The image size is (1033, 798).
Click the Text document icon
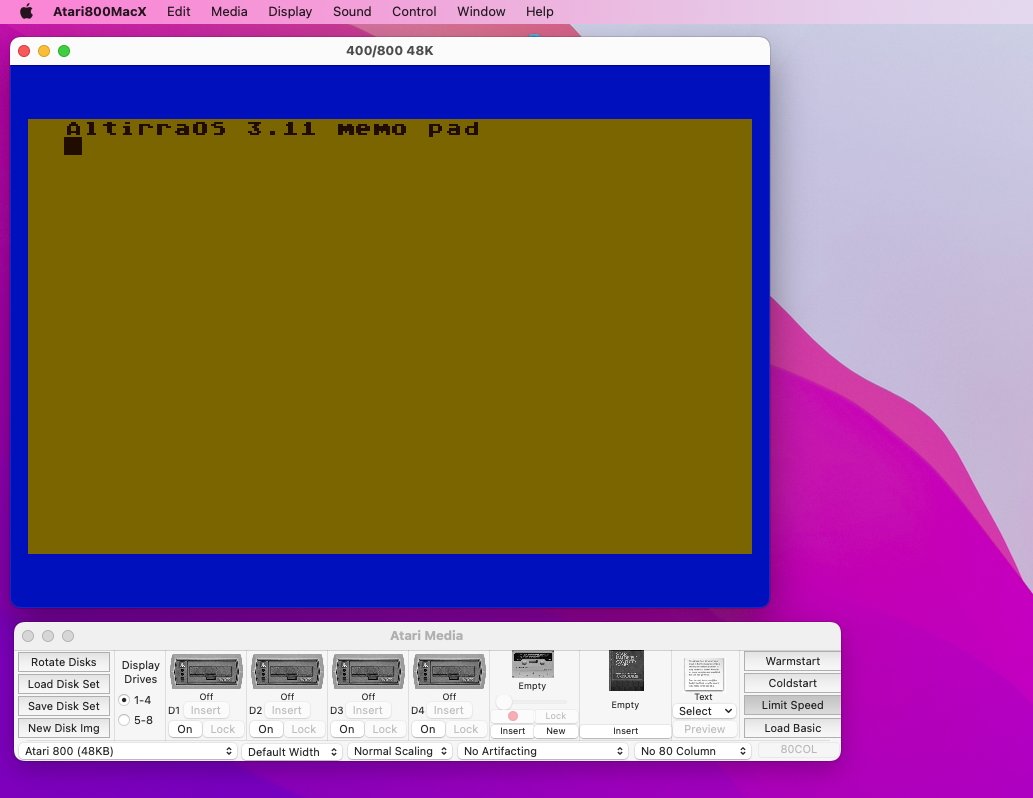click(704, 673)
